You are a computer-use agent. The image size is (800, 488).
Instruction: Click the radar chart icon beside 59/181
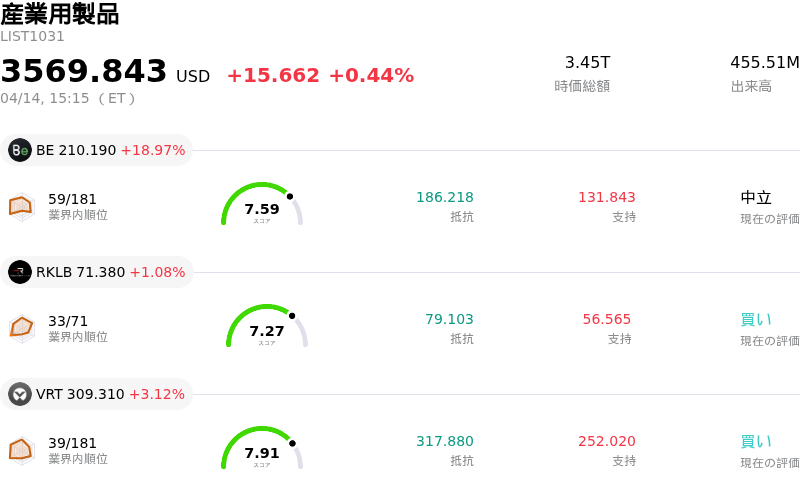pyautogui.click(x=22, y=206)
